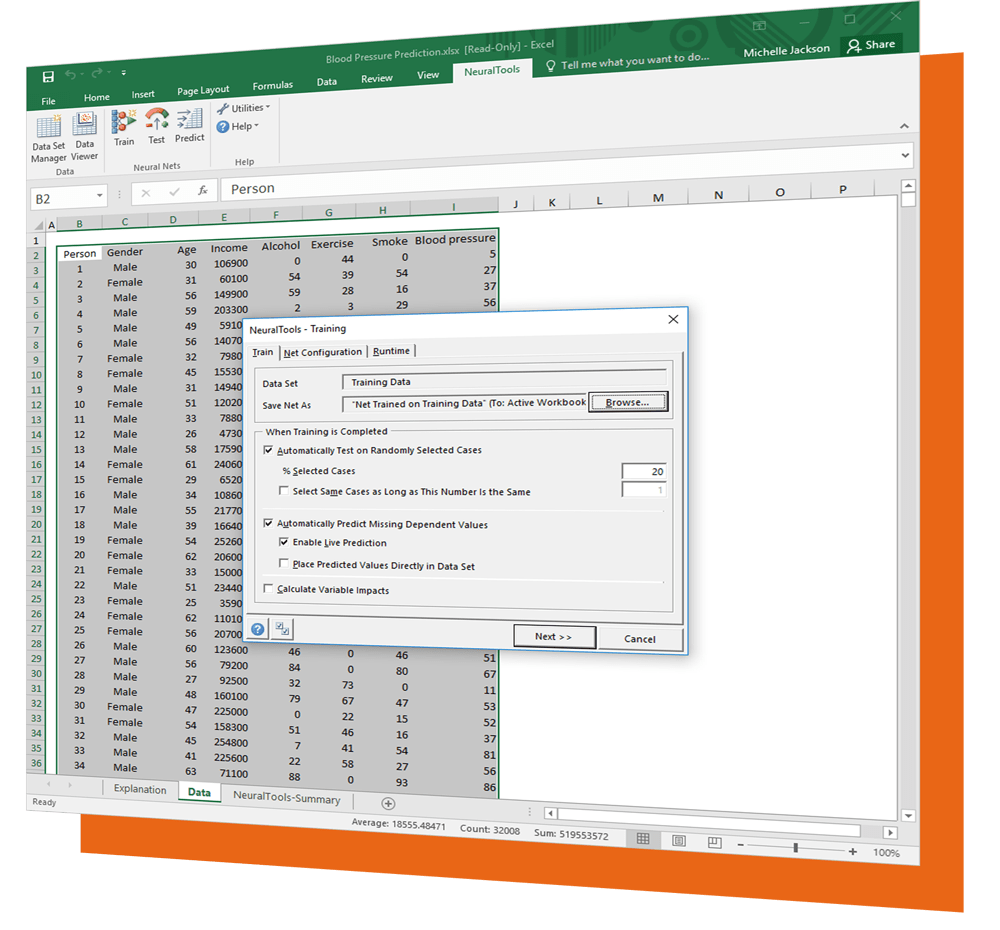Open the Formulas ribbon tab
Screen dimensions: 1000x930
coord(272,85)
